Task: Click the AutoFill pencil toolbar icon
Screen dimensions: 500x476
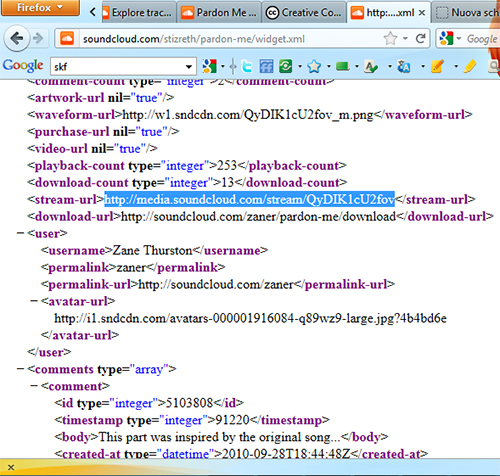Action: [438, 66]
